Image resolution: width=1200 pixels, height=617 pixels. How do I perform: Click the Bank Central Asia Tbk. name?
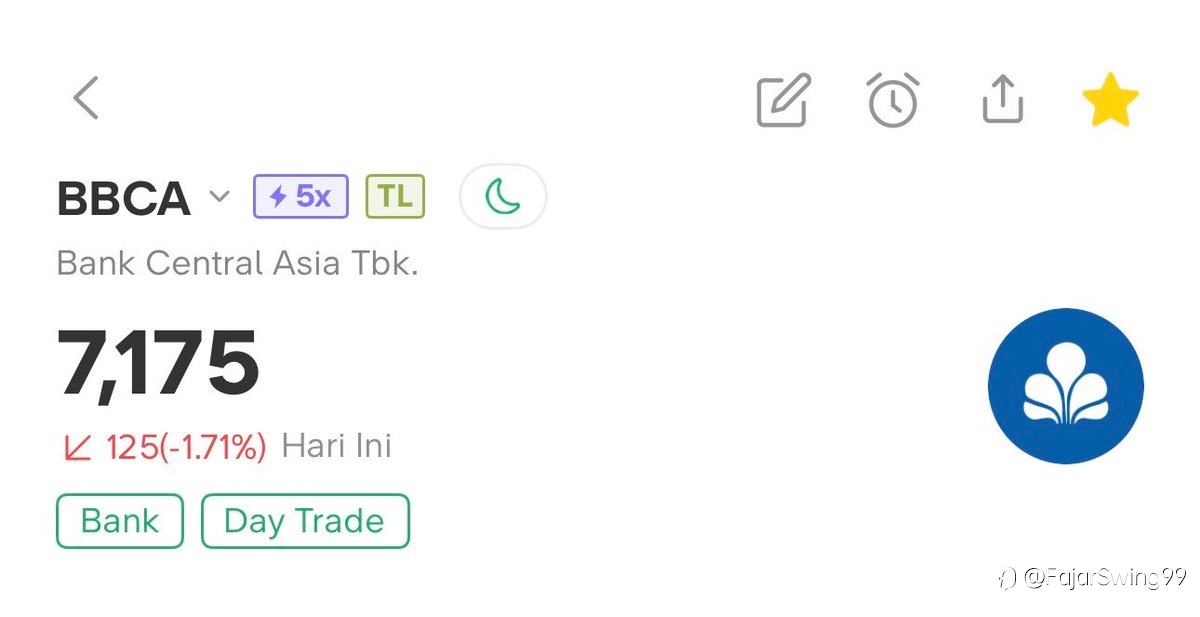237,264
